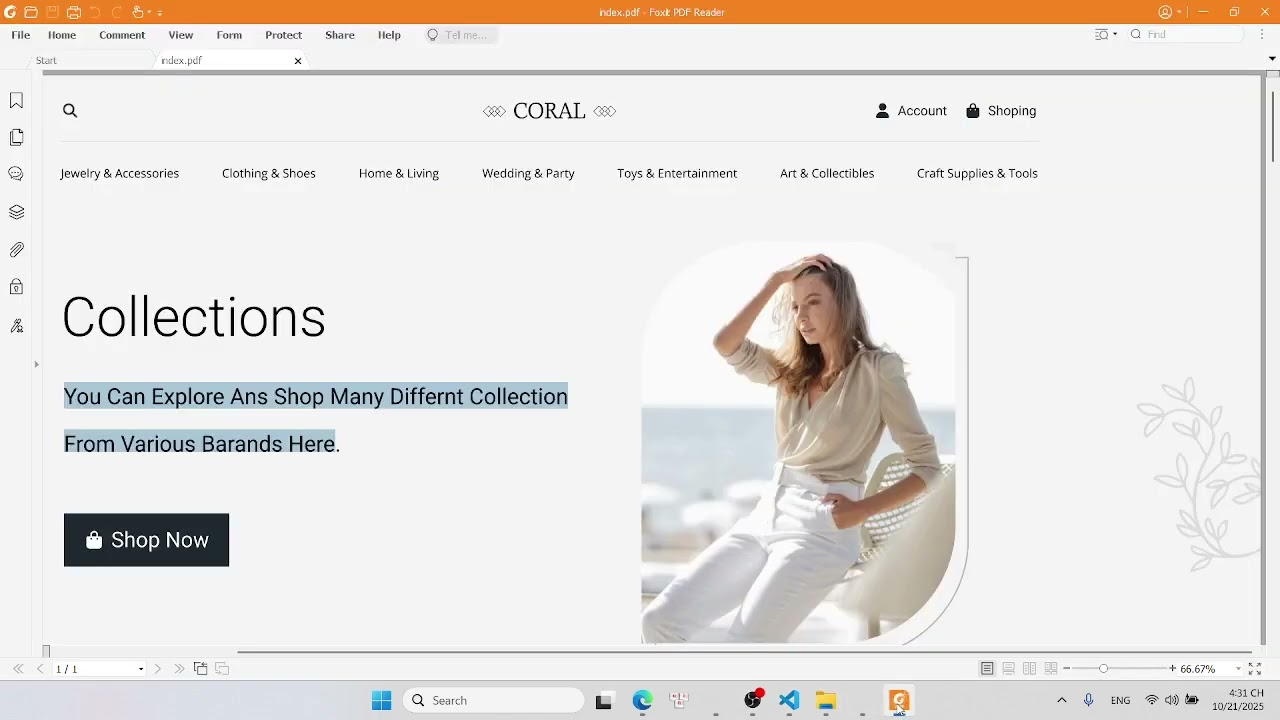1280x720 pixels.
Task: Click the Shoping bag link
Action: tap(1000, 111)
